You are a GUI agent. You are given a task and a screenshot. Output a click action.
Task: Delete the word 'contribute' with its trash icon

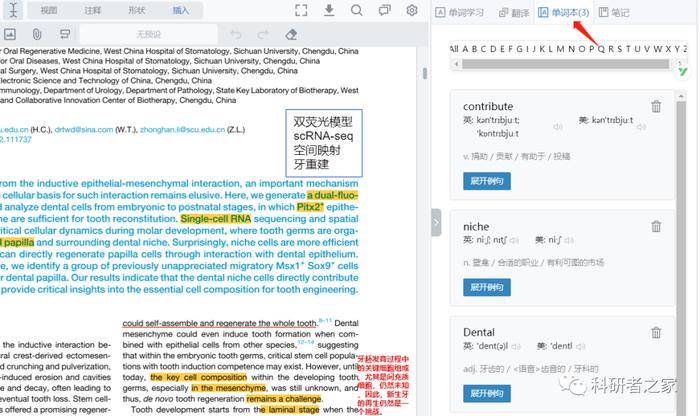click(x=656, y=107)
